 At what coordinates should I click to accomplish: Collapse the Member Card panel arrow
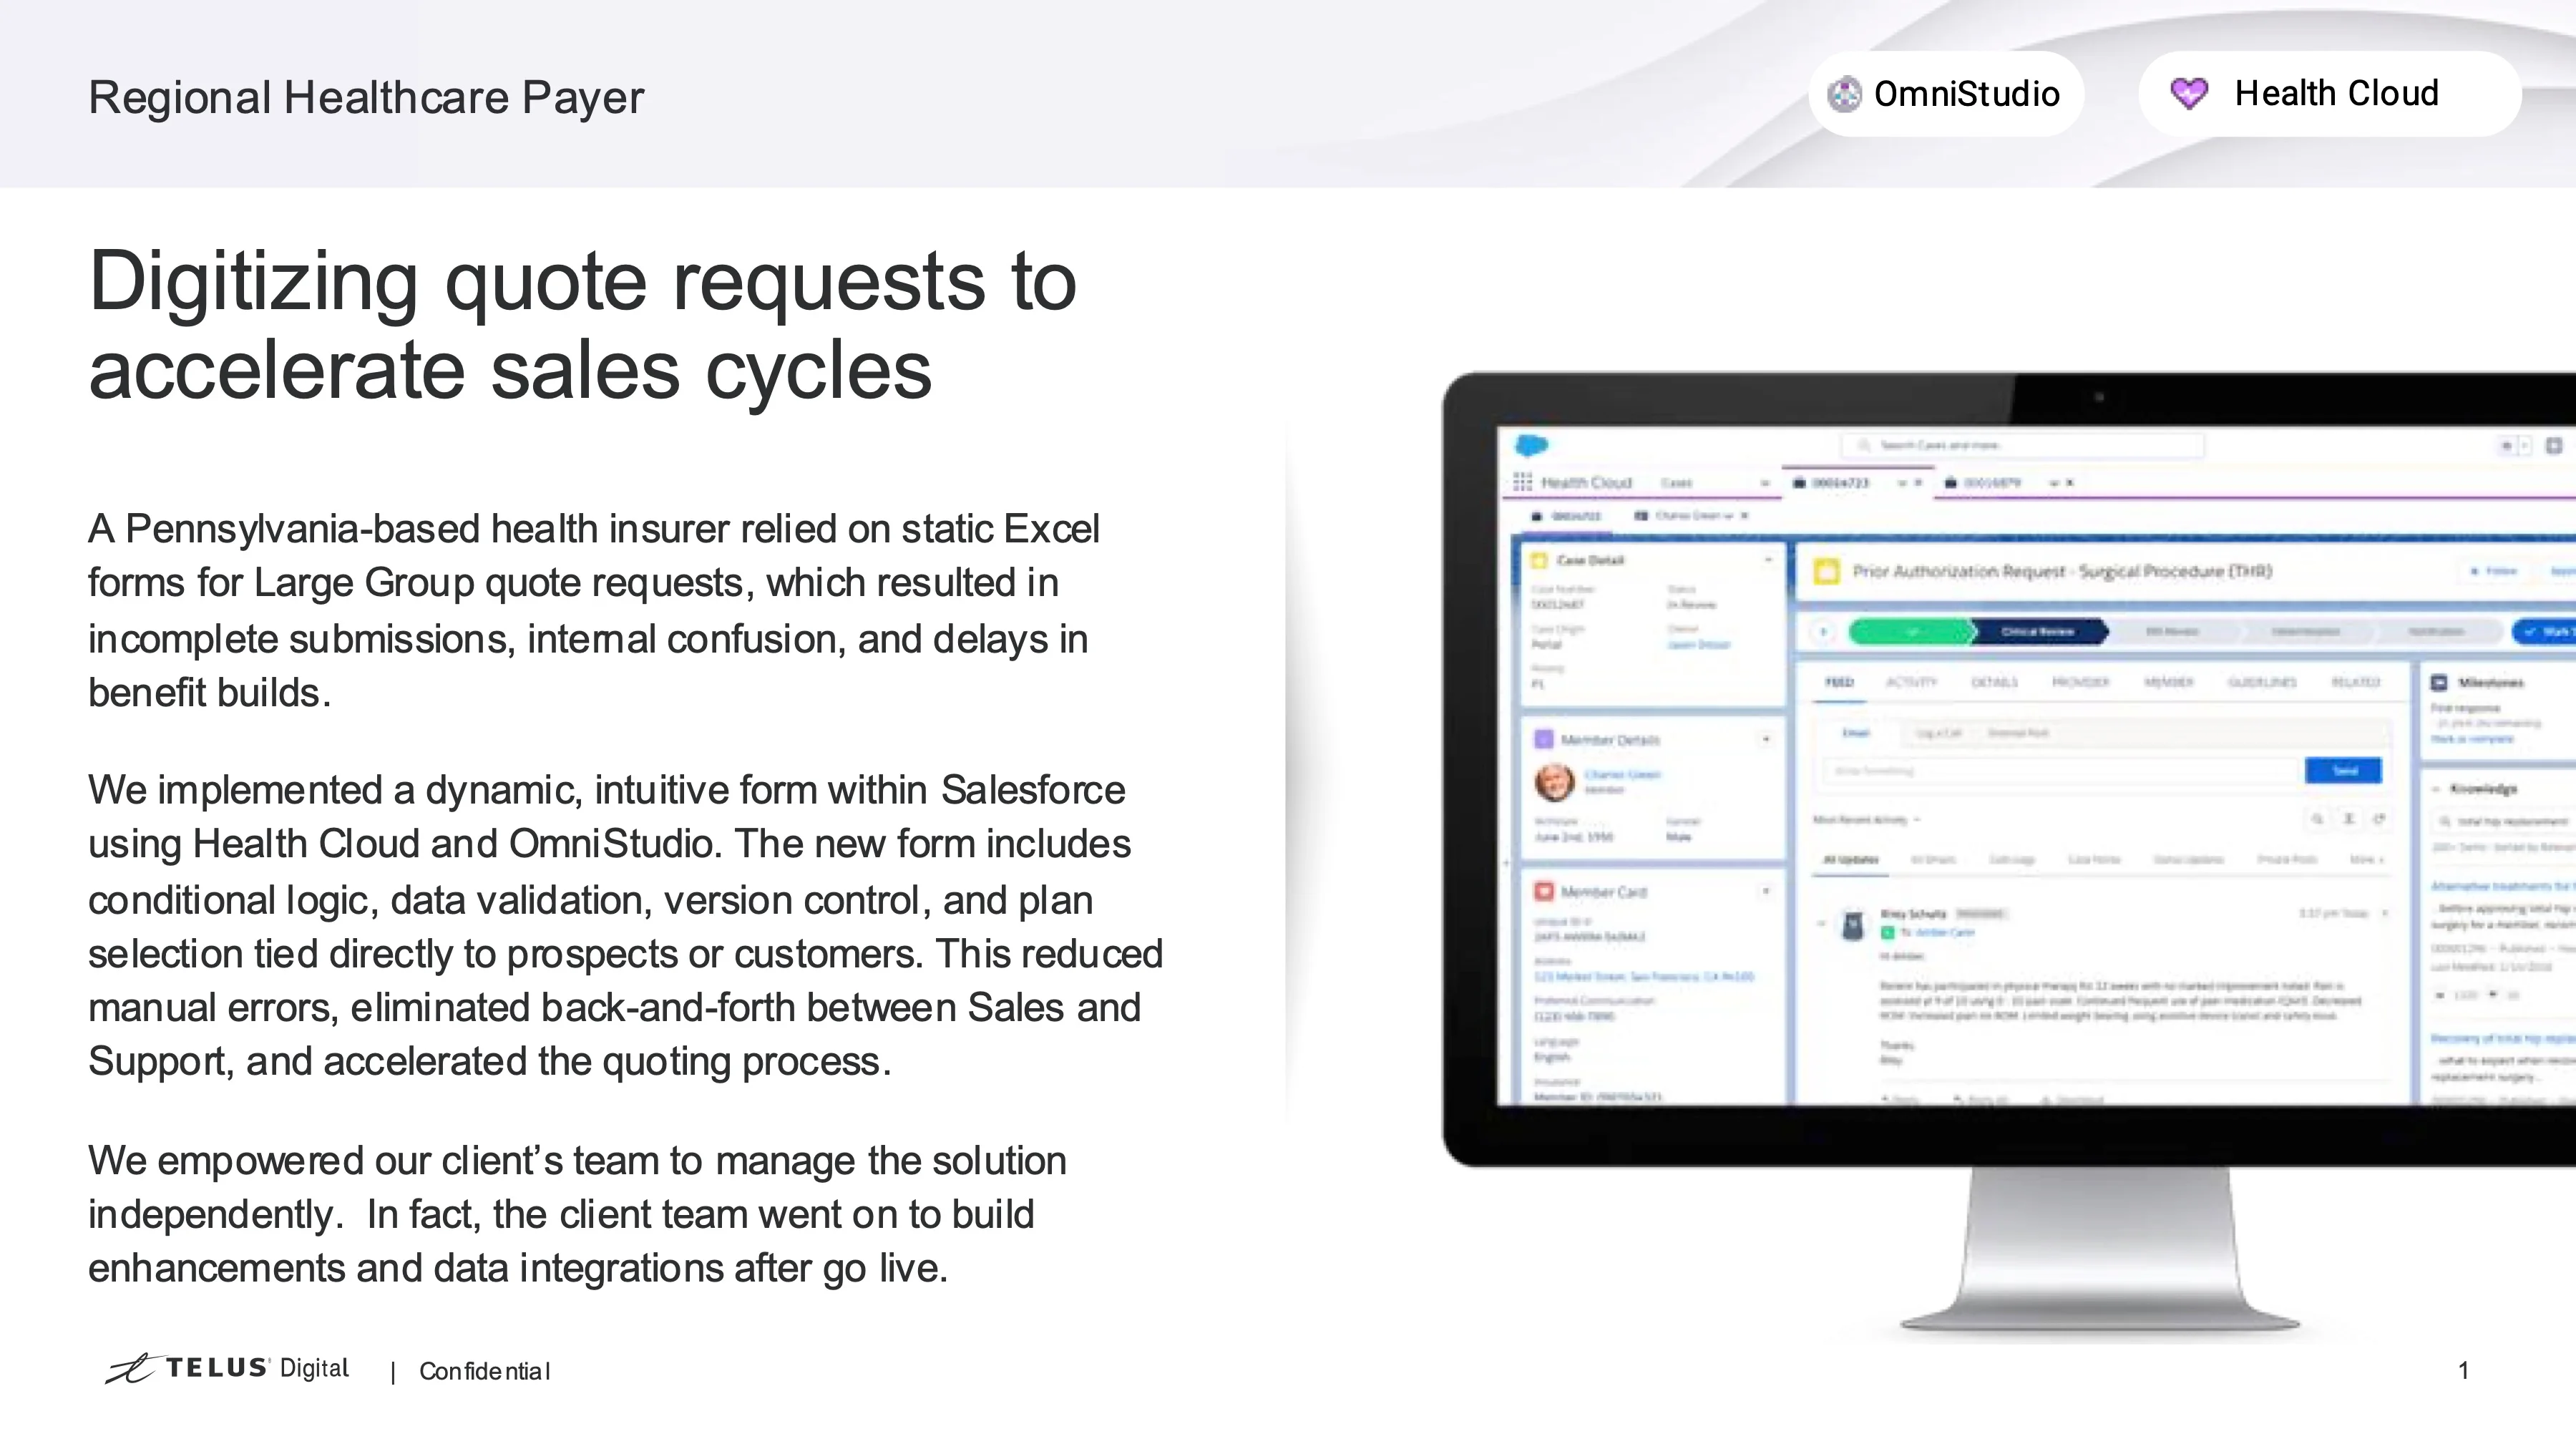point(1766,891)
